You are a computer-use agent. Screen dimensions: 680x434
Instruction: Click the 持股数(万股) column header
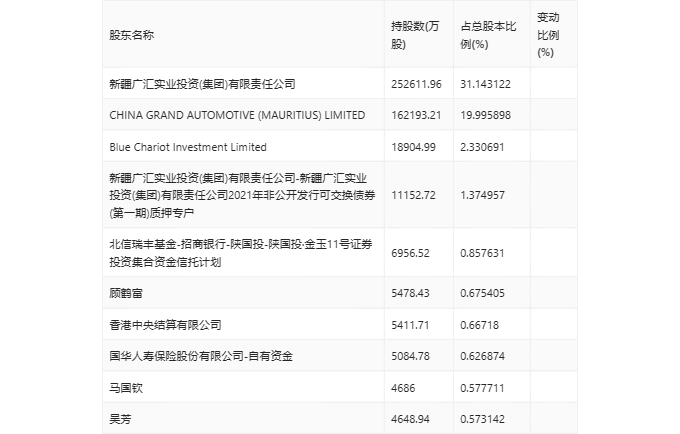click(415, 35)
